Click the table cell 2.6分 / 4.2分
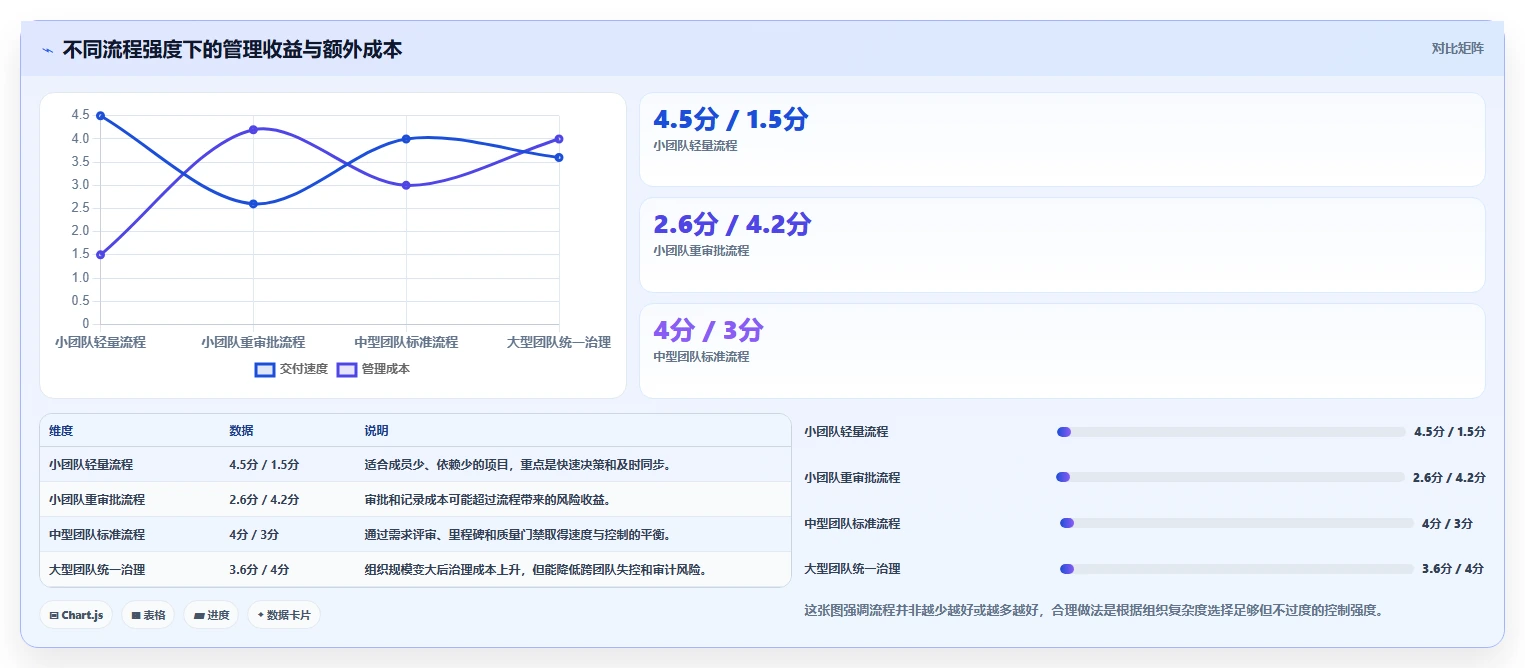Viewport: 1525px width, 668px height. click(264, 500)
